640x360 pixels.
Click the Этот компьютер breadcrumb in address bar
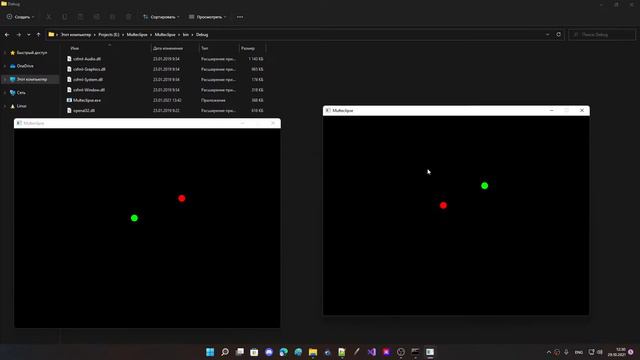(76, 35)
